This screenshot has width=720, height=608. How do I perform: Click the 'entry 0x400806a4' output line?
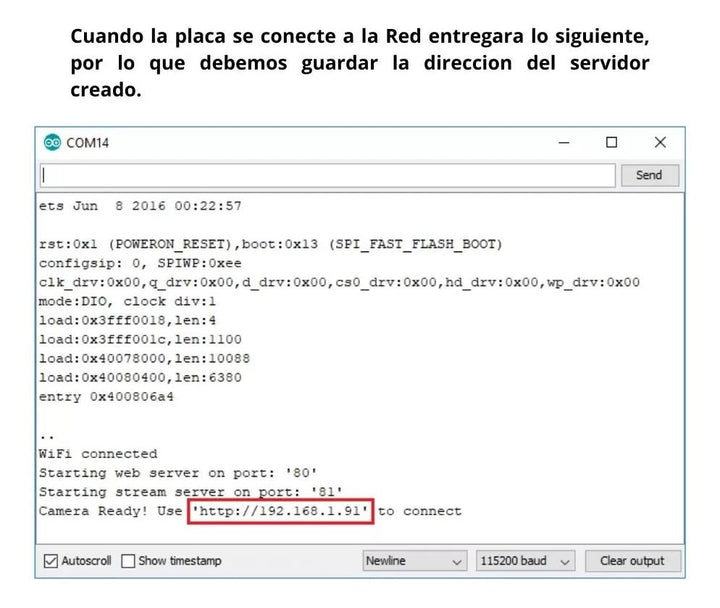[x=107, y=396]
